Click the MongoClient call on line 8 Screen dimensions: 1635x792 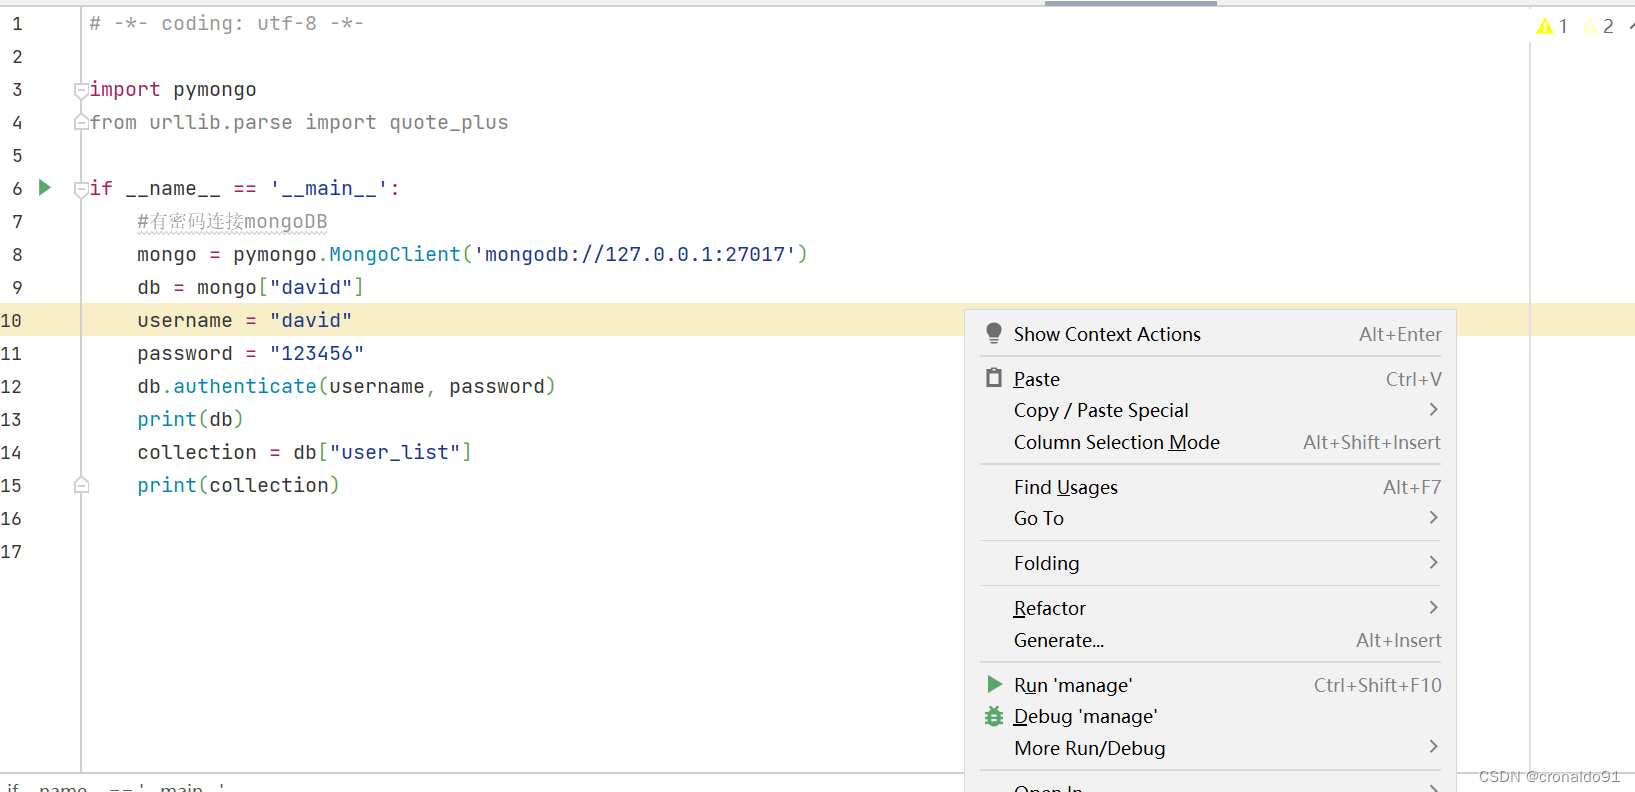pos(395,254)
